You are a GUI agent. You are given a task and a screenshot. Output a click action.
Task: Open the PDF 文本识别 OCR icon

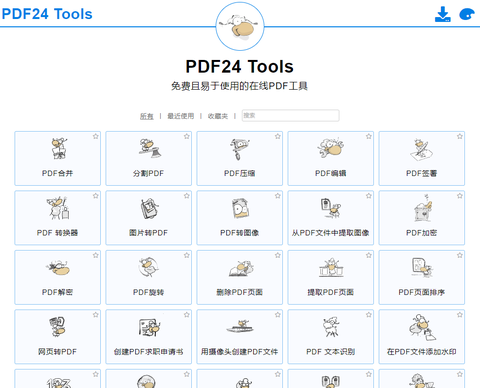point(331,327)
